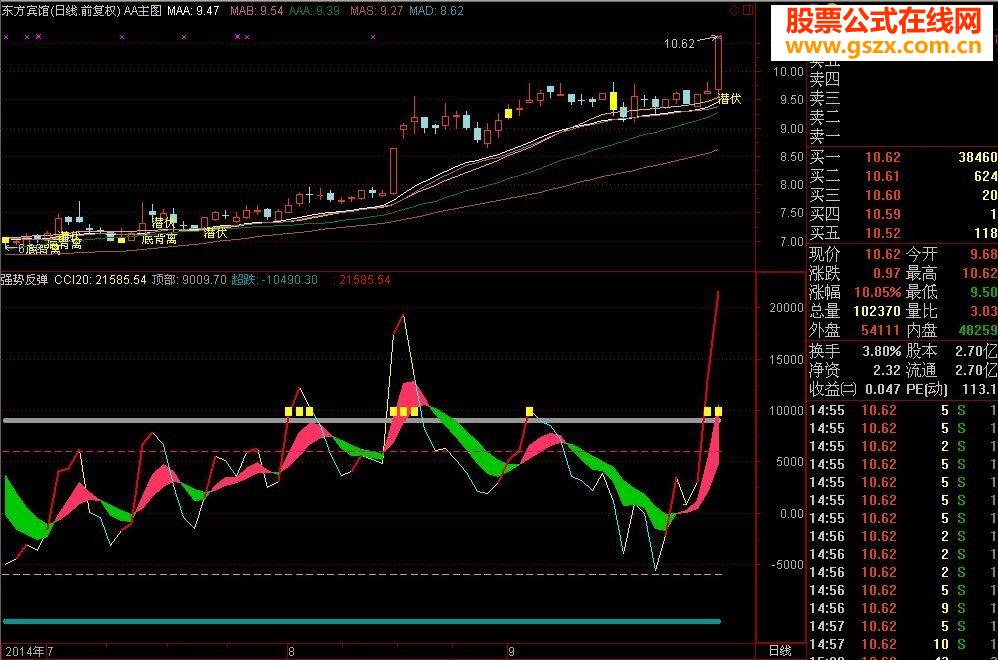Click the 14:57 trade row with volume 10
Screen dimensions: 998x660
click(903, 645)
